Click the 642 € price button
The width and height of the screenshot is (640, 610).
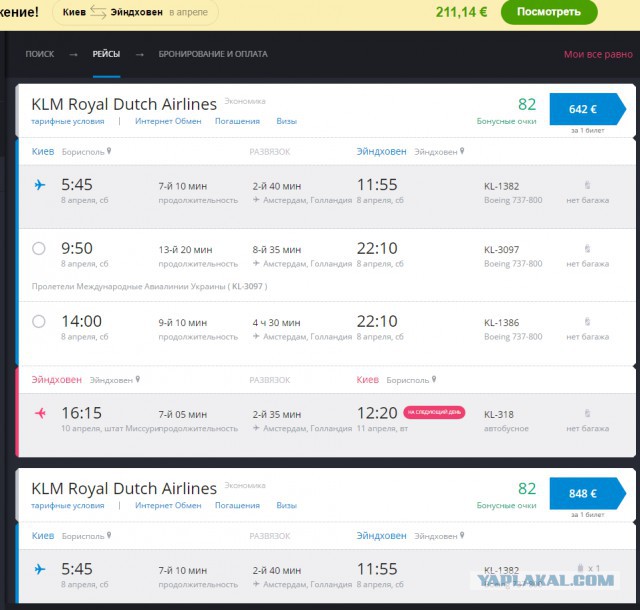(x=587, y=109)
